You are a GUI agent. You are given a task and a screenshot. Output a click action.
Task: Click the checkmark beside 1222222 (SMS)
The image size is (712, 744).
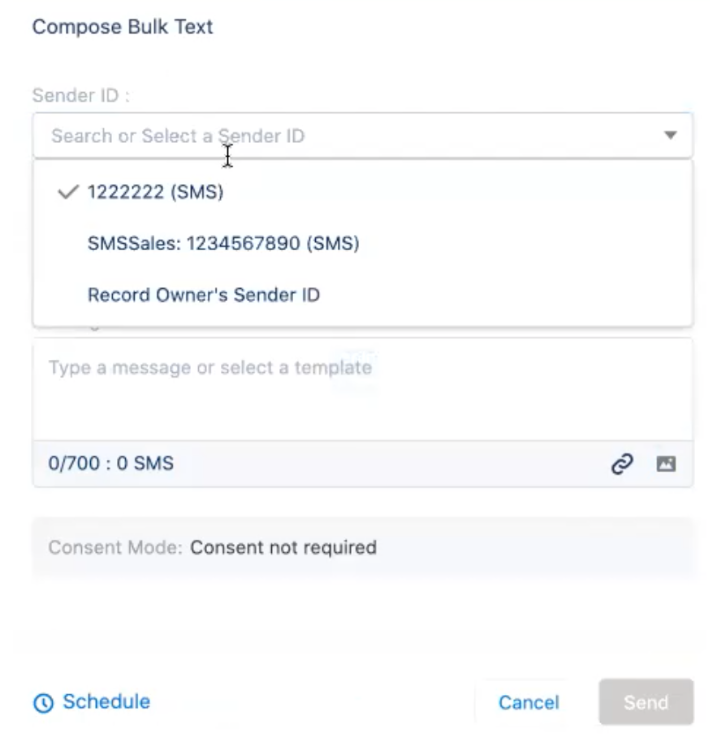(67, 192)
